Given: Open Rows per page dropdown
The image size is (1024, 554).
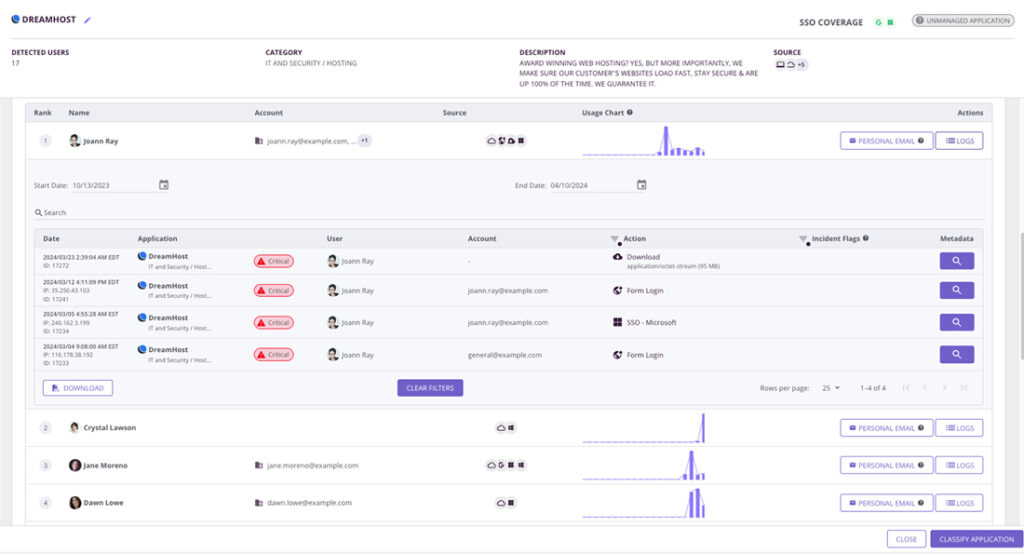Looking at the screenshot, I should [831, 388].
